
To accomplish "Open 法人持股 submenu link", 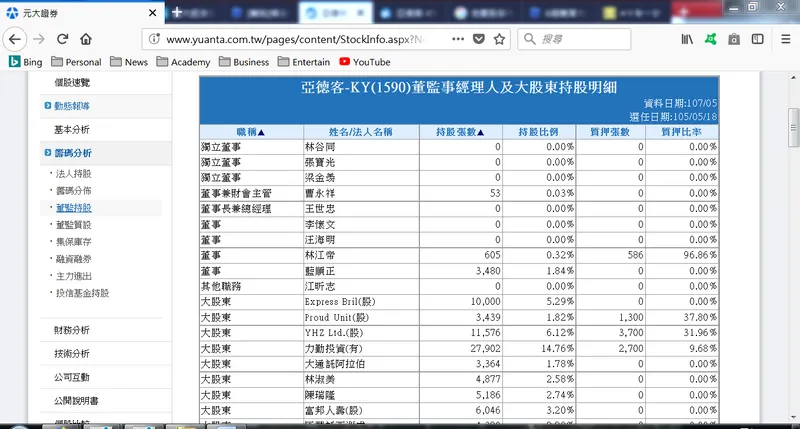I will 73,173.
